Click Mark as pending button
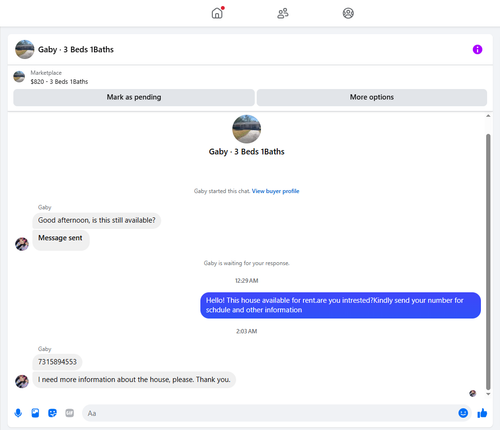 [134, 97]
